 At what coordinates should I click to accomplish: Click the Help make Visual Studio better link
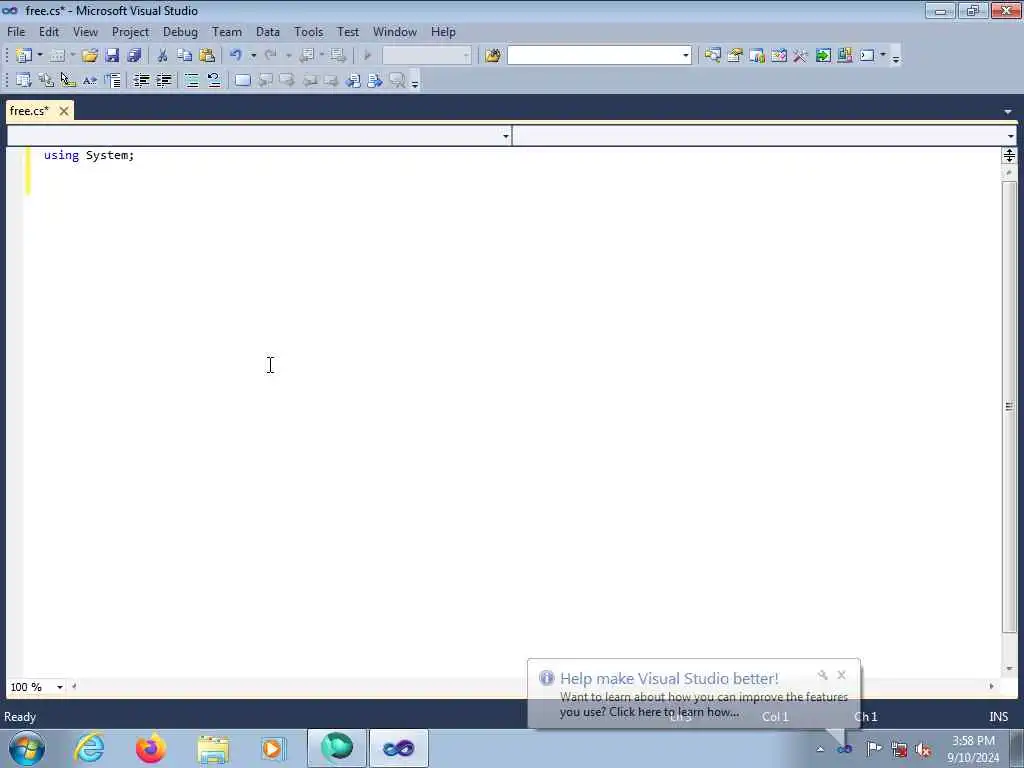669,679
